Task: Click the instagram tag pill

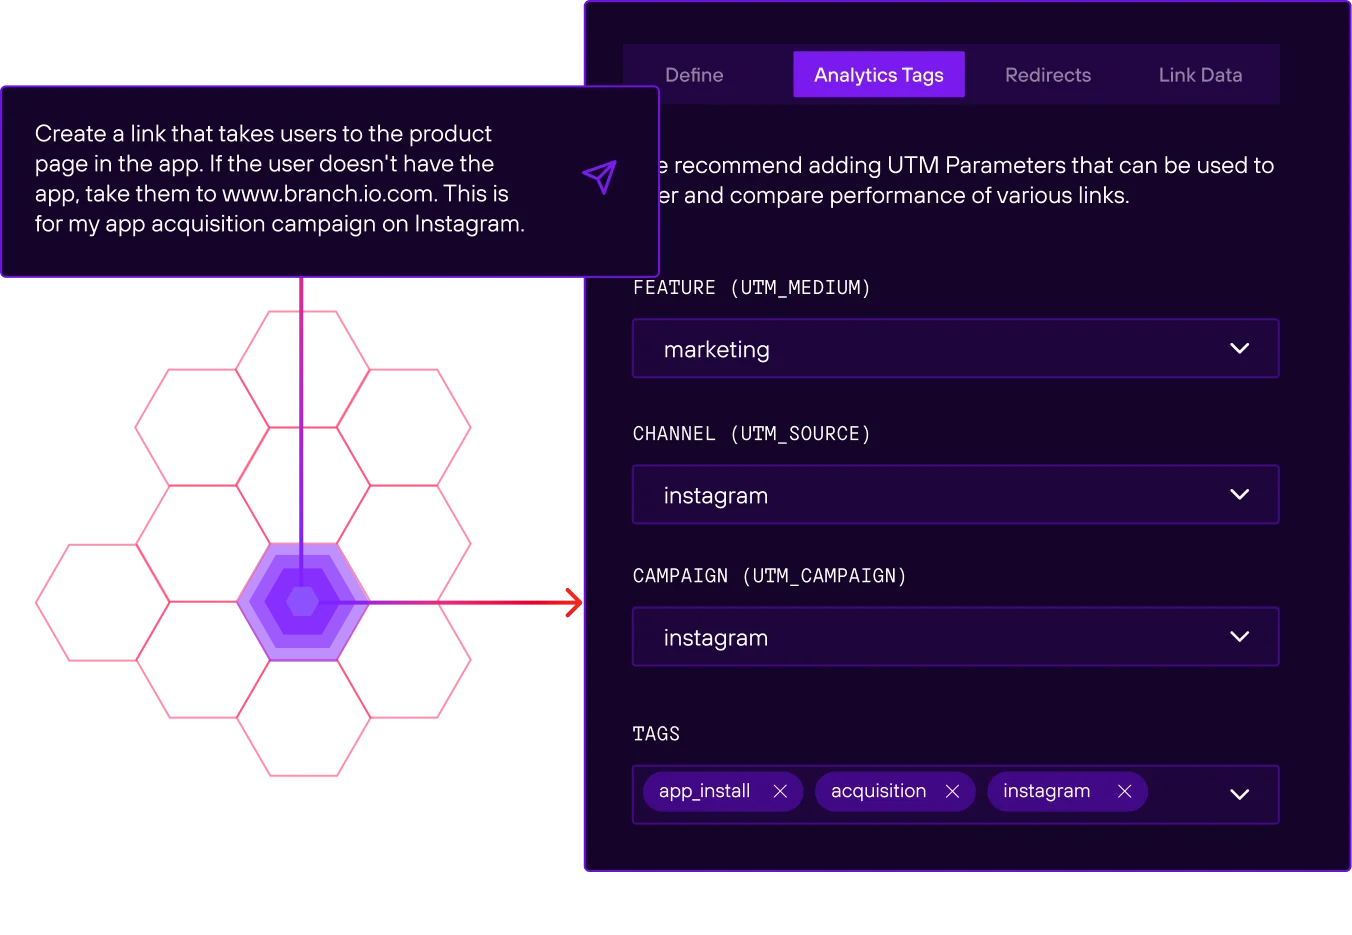Action: point(1046,790)
